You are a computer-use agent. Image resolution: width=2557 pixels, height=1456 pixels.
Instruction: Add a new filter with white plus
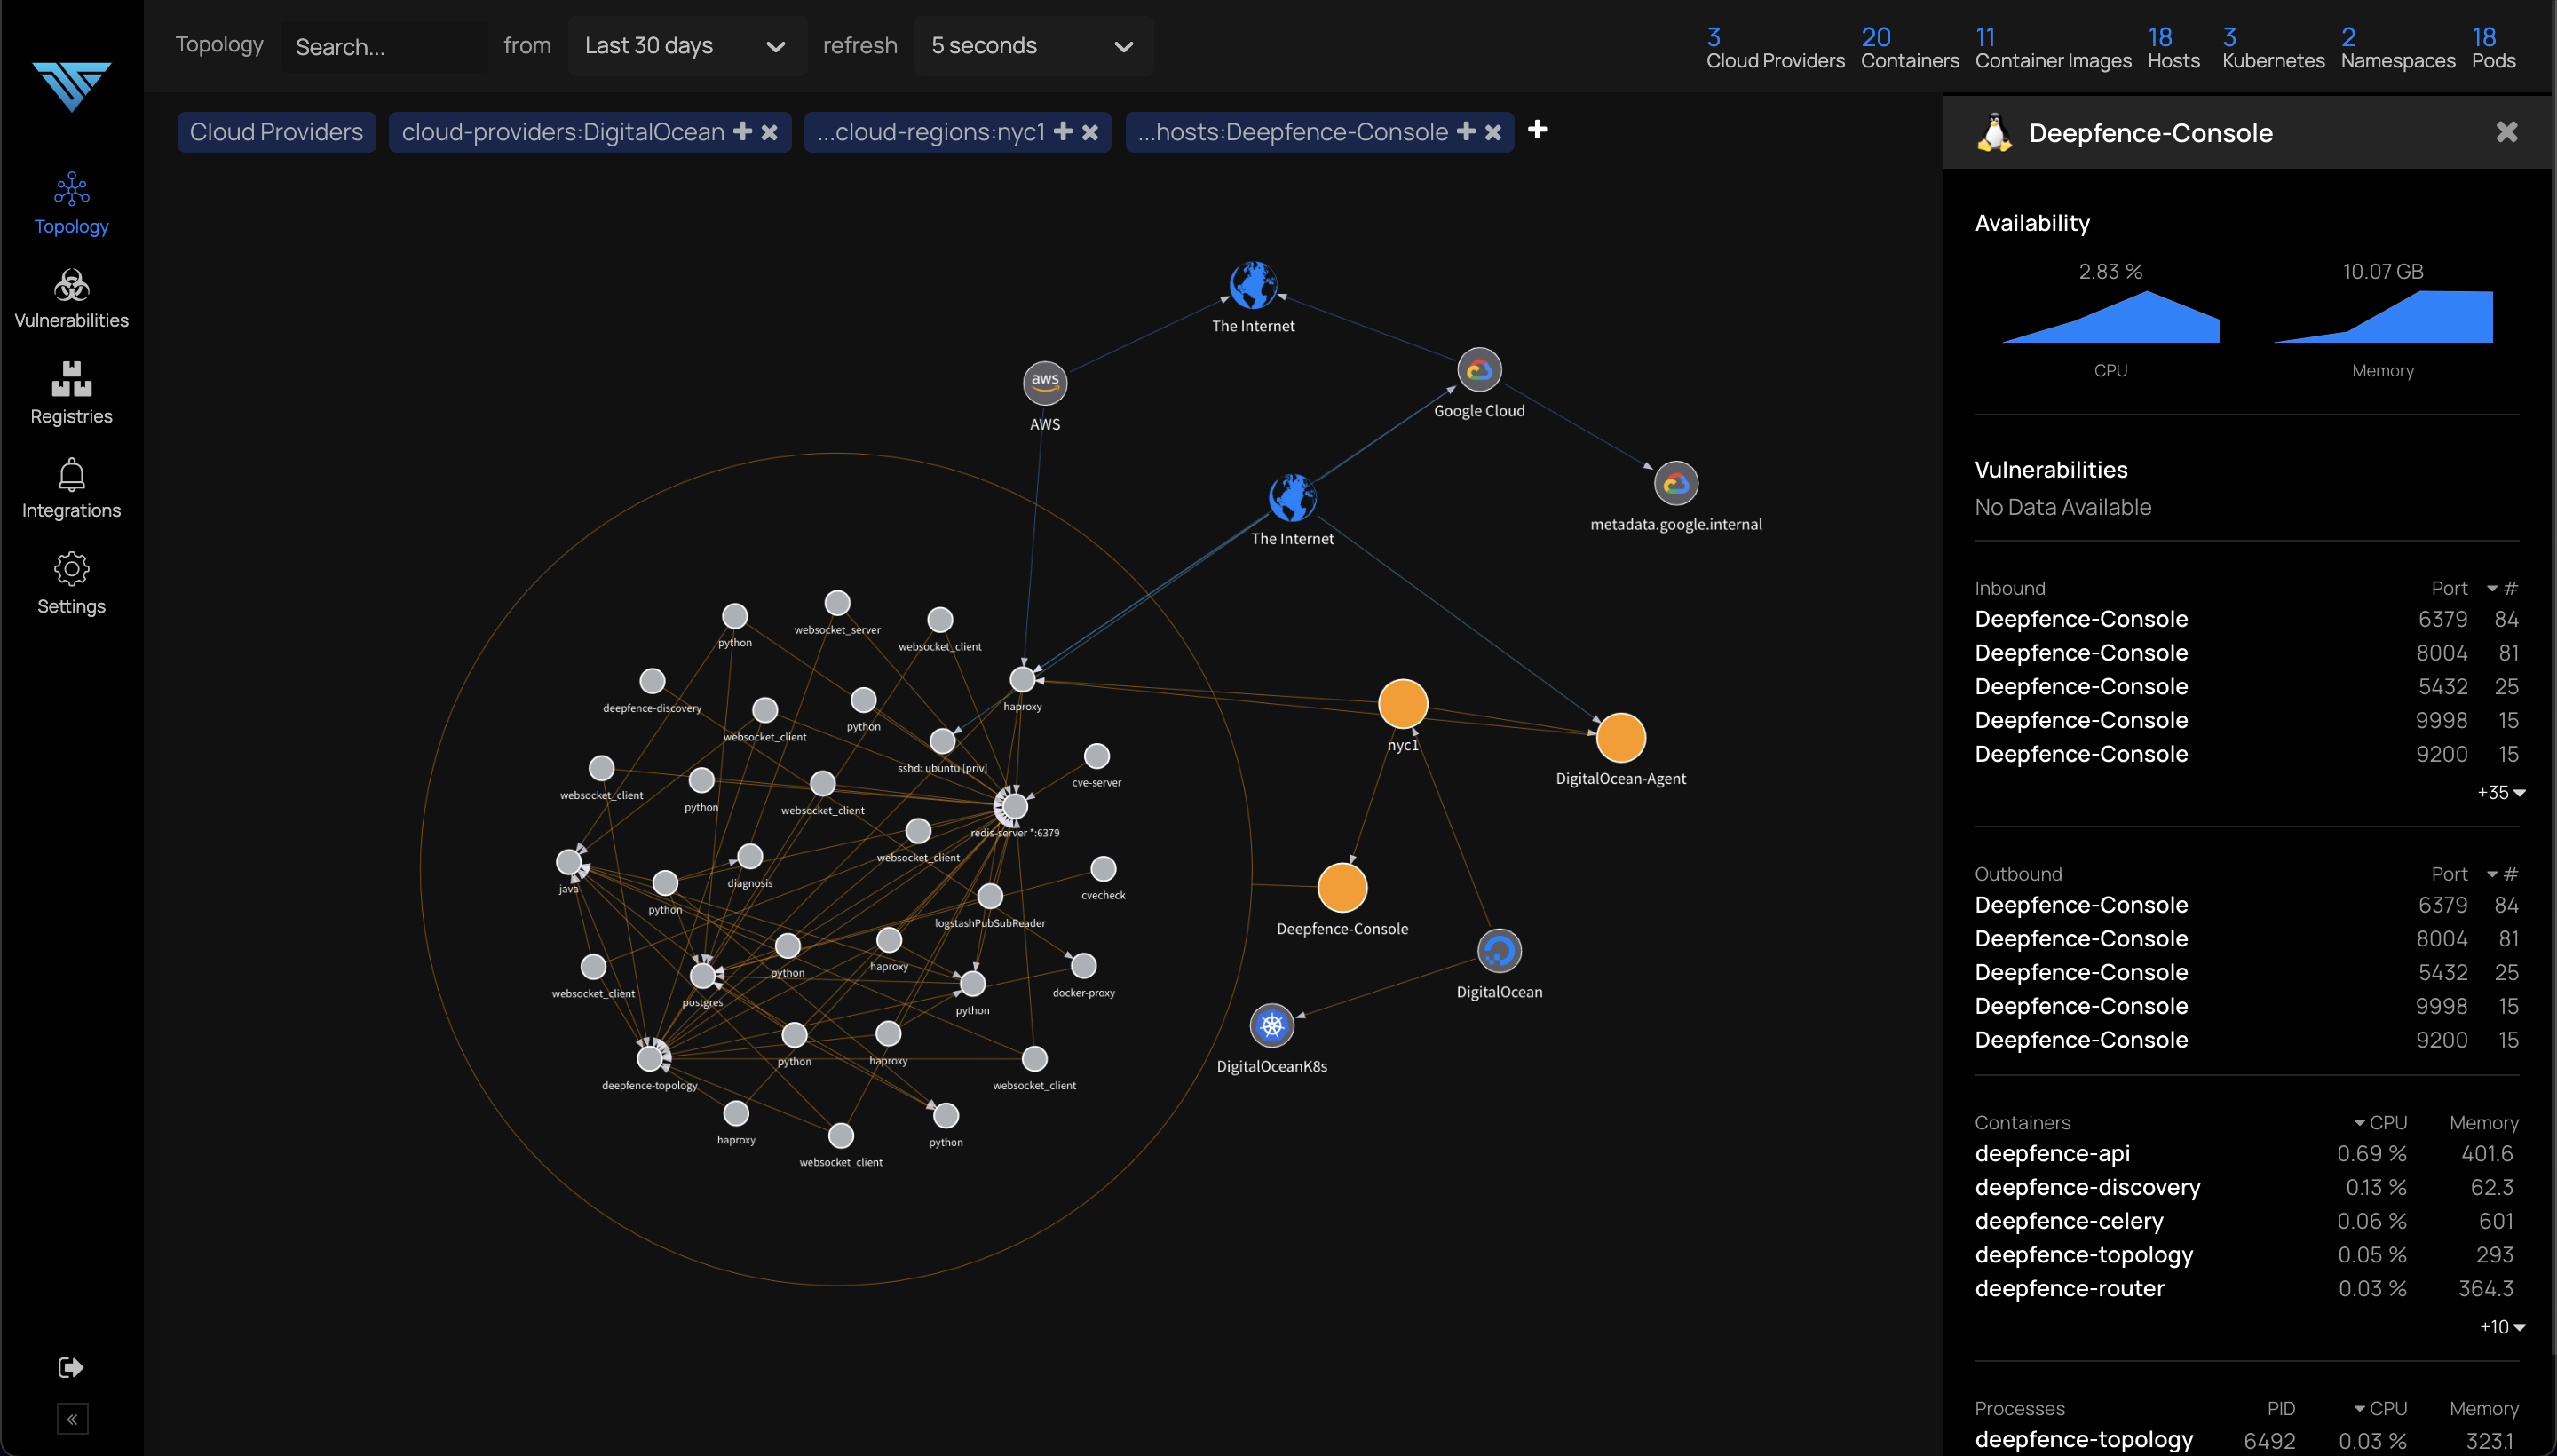[1538, 130]
